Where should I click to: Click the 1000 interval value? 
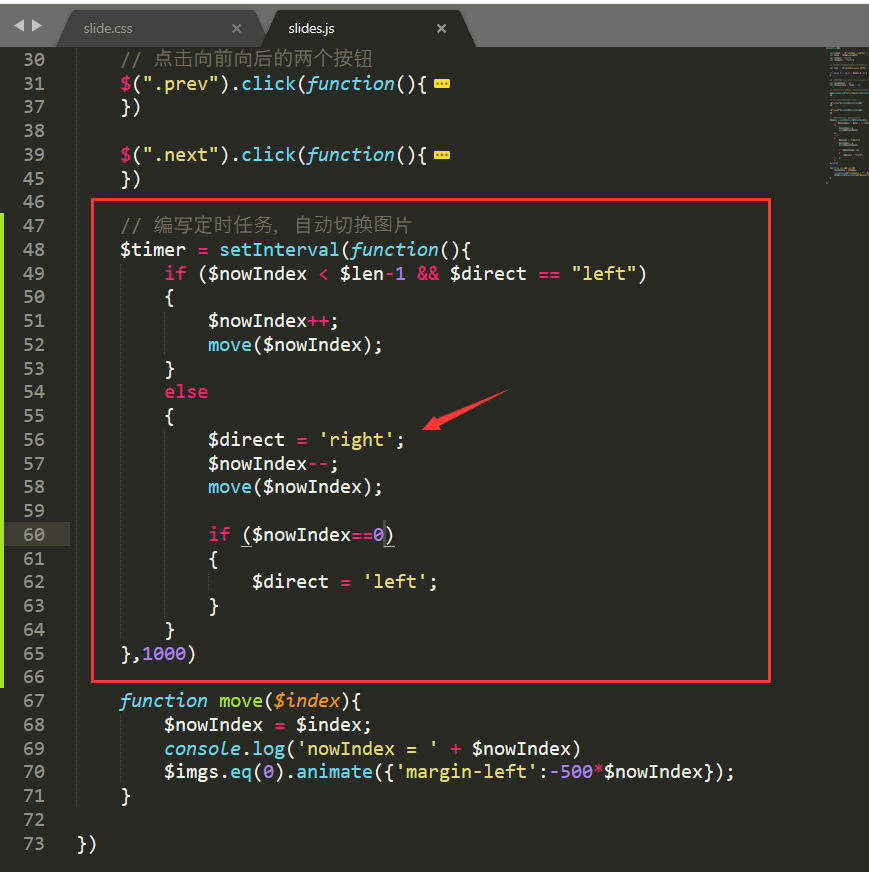coord(163,653)
